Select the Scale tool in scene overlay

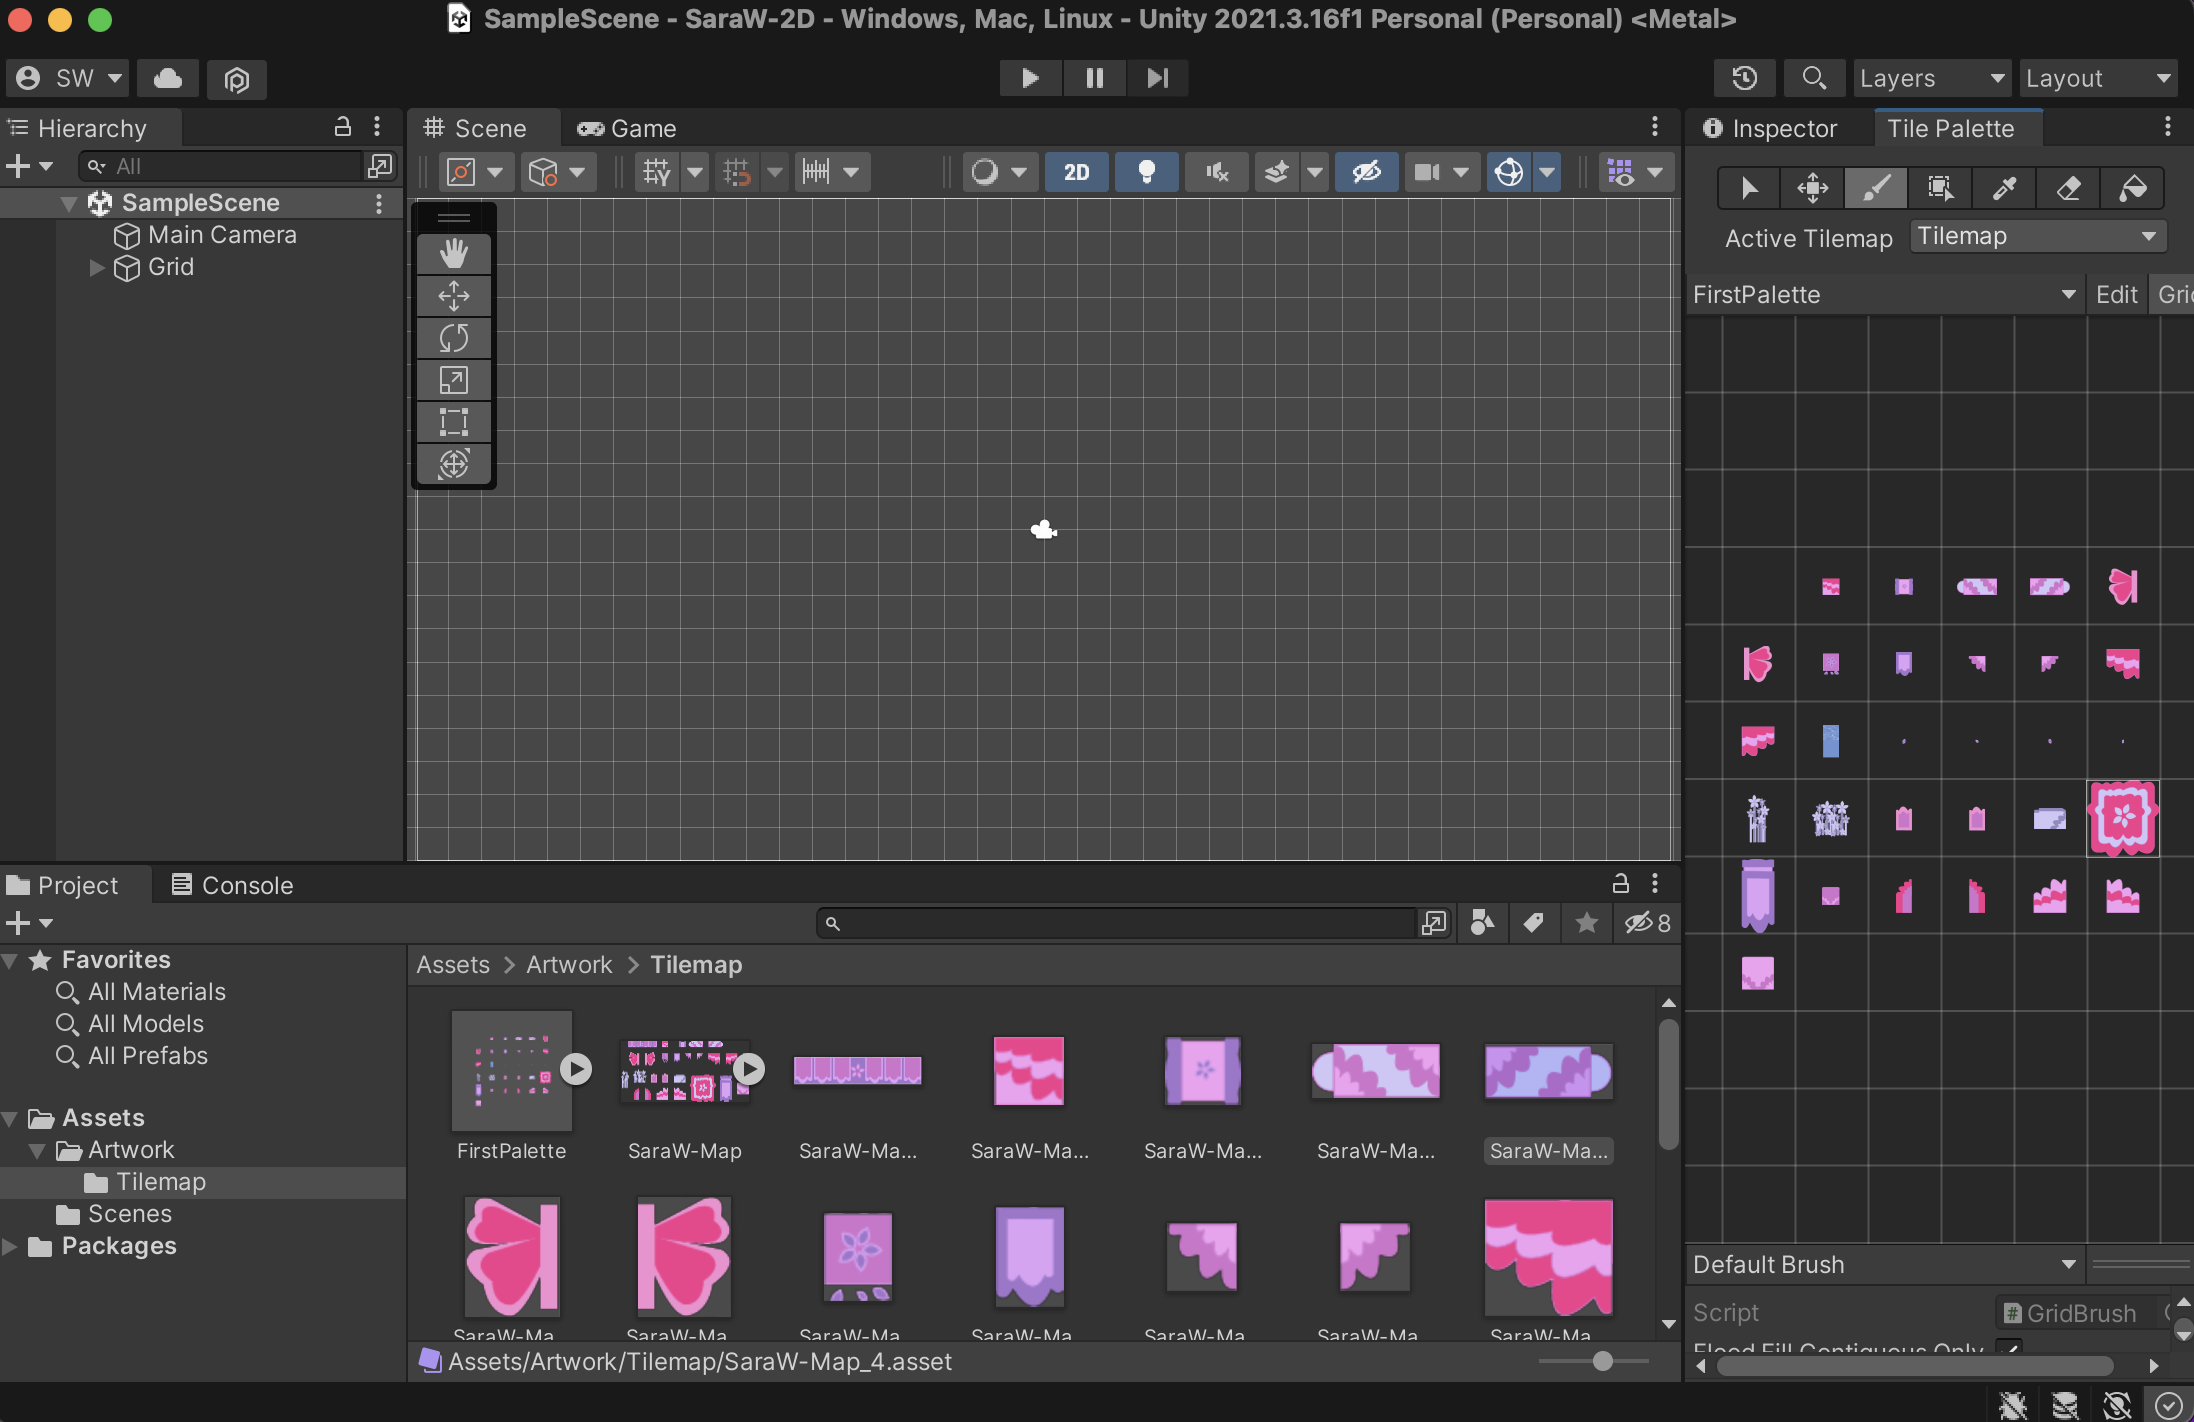point(454,380)
